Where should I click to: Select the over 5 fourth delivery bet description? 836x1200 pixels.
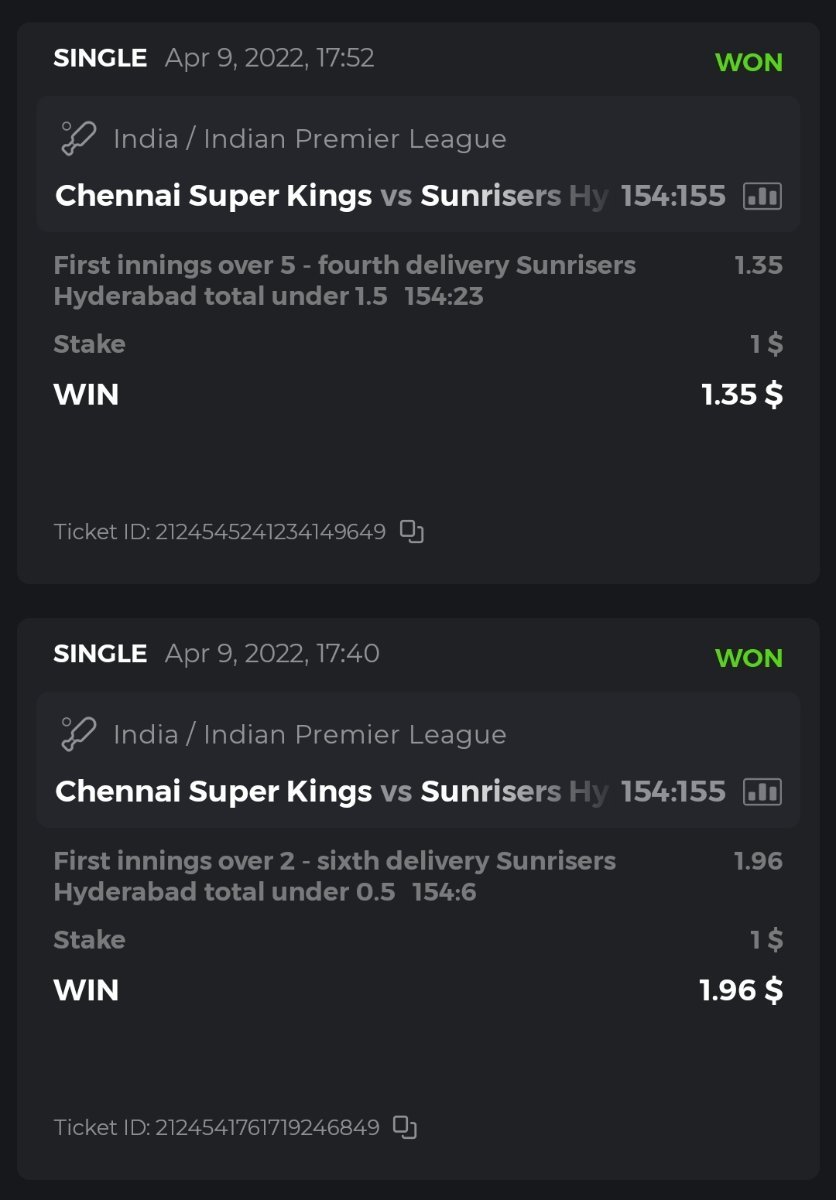(344, 280)
